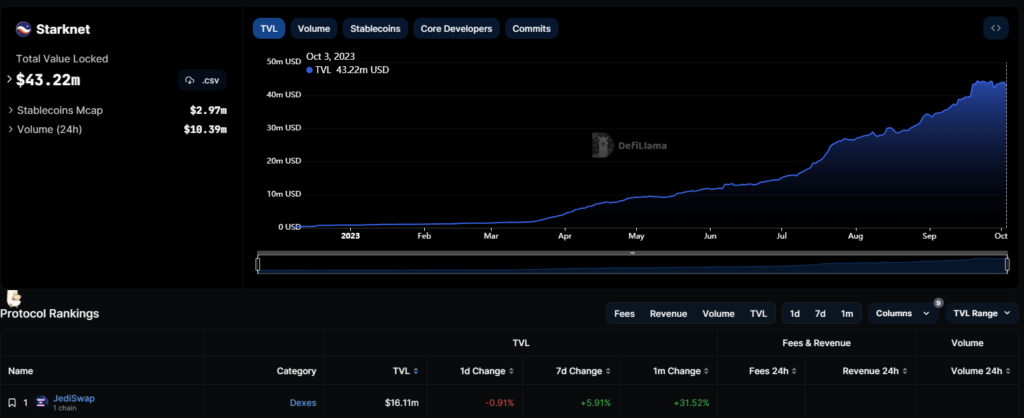Screen dimensions: 1024x418
Task: Toggle the Core Developers chart series
Action: click(x=456, y=29)
